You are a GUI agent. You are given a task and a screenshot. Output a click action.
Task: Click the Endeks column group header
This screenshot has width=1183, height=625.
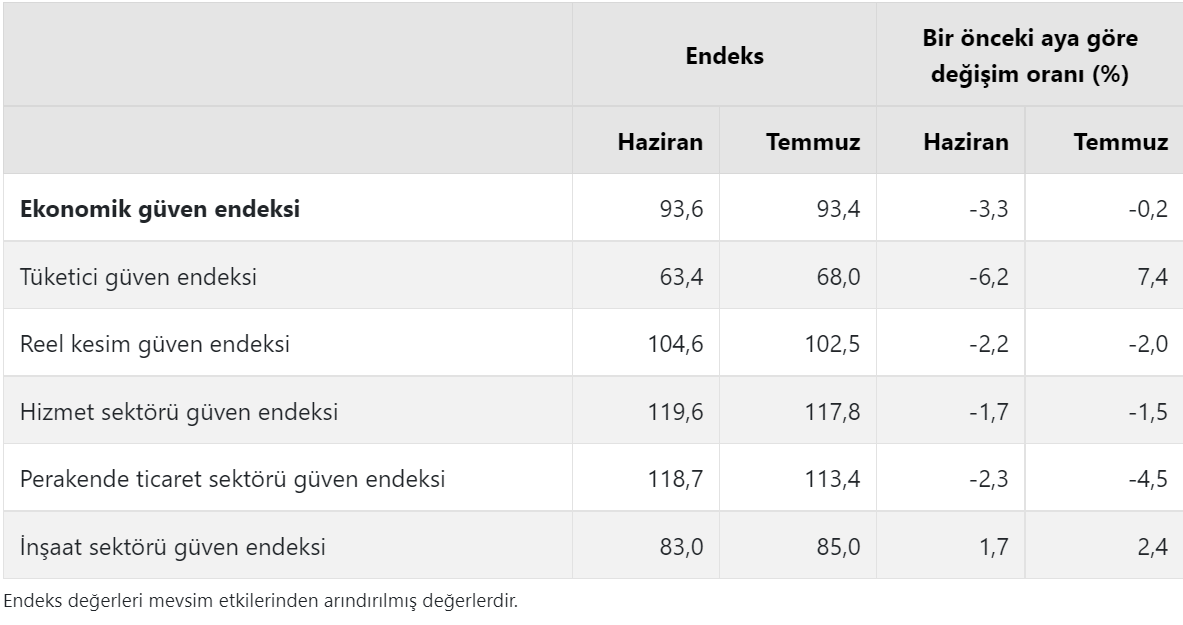pos(724,56)
